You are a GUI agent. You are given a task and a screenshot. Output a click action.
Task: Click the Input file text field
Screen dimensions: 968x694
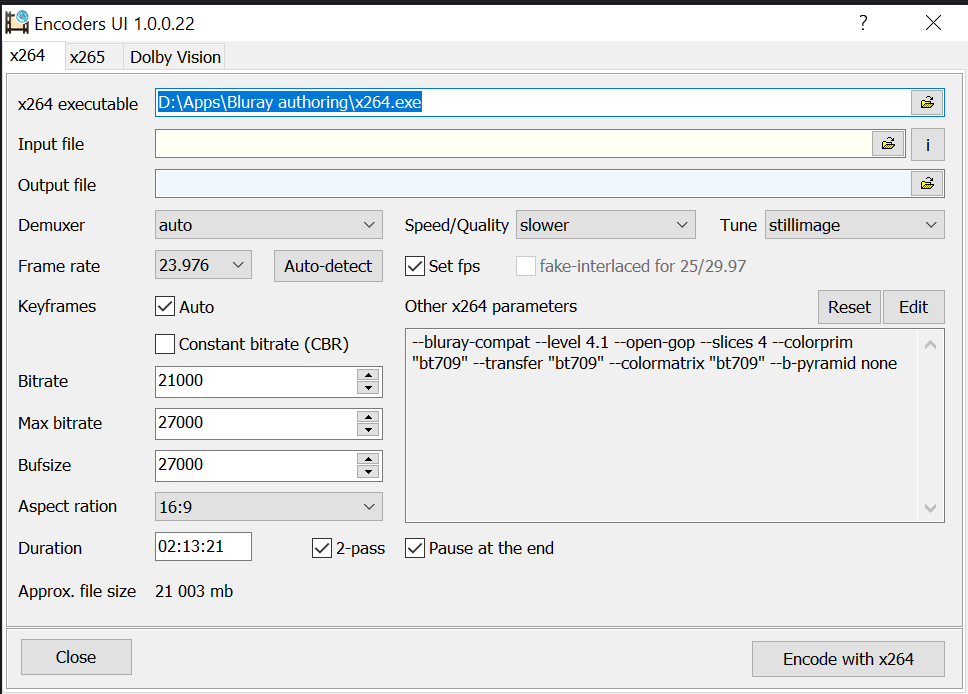click(513, 144)
